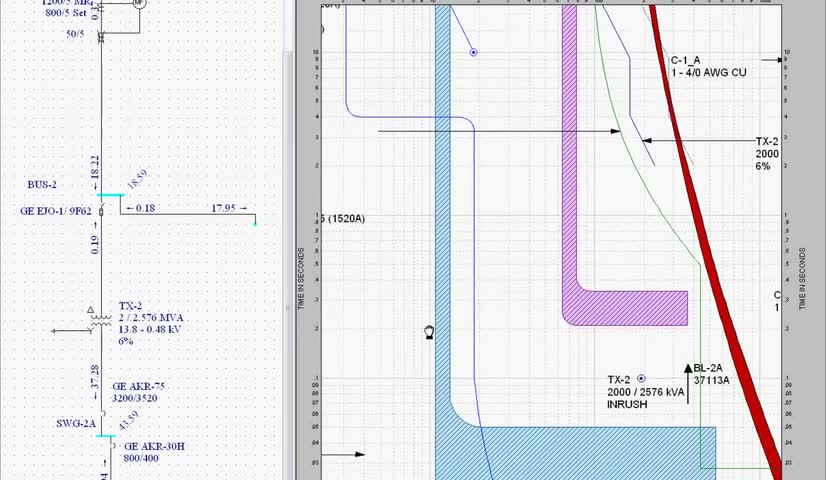This screenshot has height=480, width=826.
Task: Click the C-1_A 4/0 AWG CU label
Action: pyautogui.click(x=709, y=66)
